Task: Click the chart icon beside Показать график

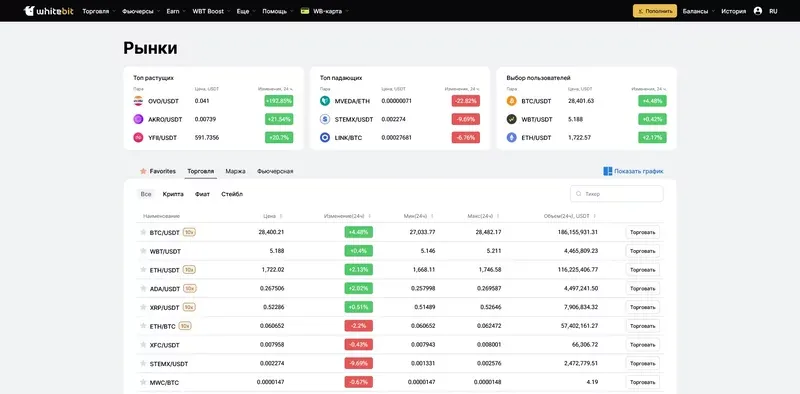Action: tap(608, 171)
